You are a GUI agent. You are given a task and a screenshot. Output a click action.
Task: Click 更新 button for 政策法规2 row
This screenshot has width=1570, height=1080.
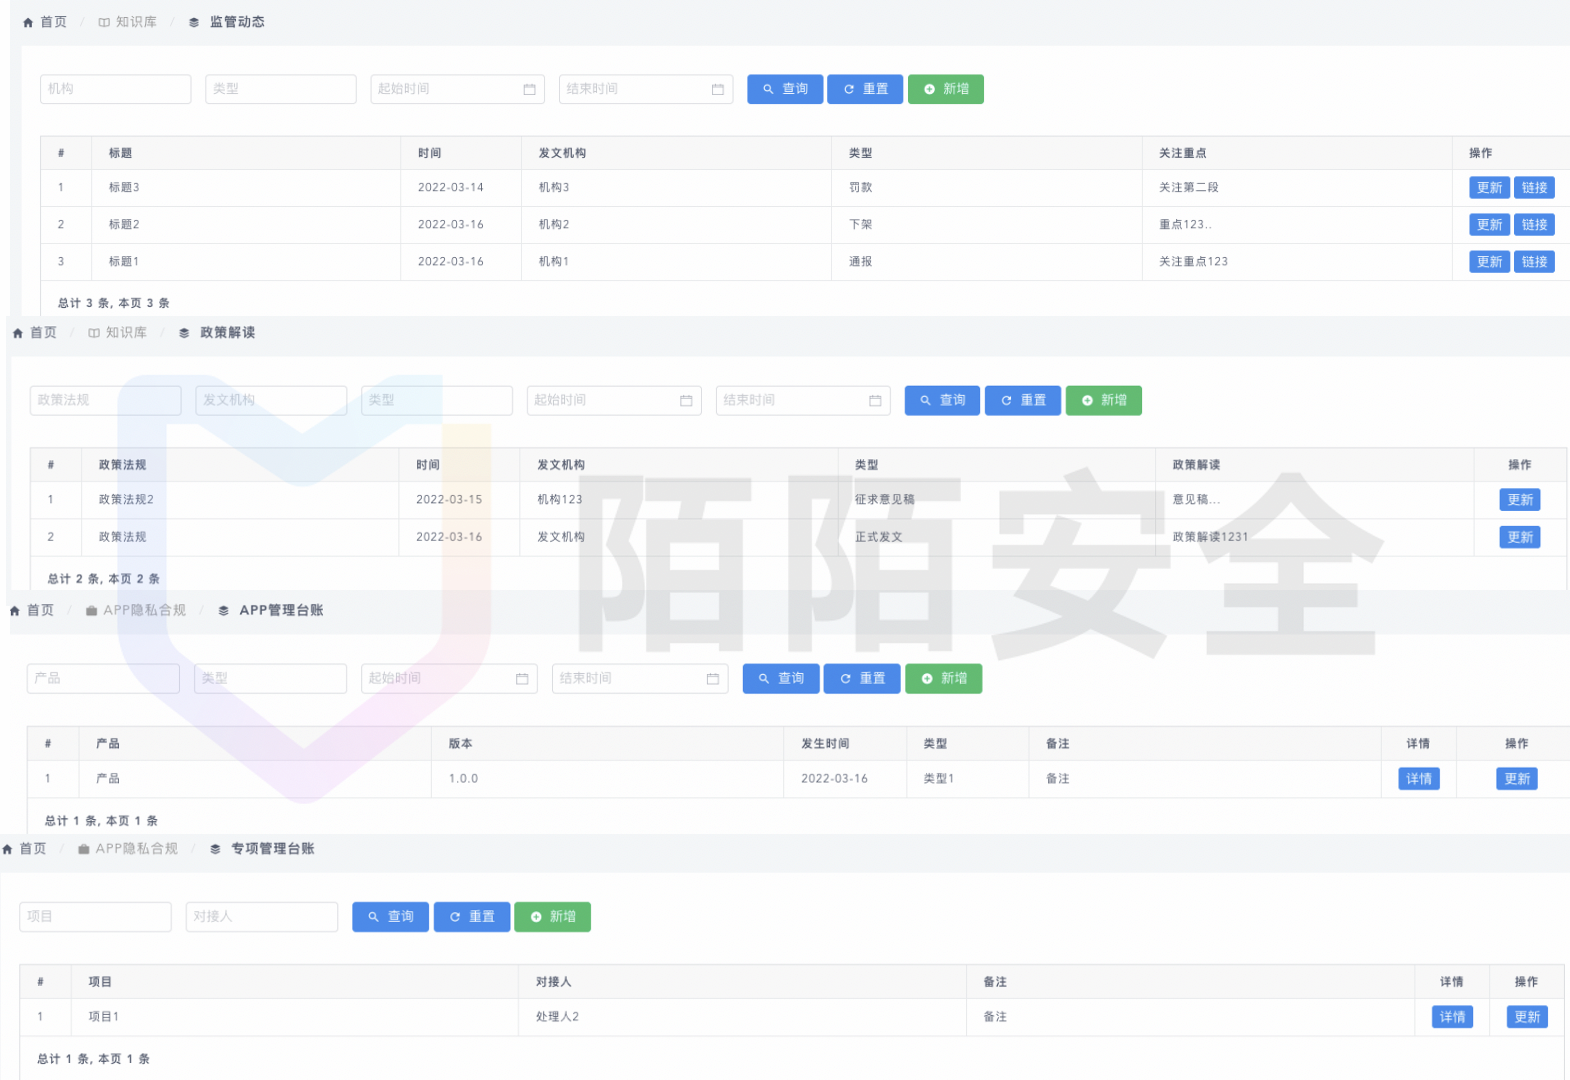1520,500
